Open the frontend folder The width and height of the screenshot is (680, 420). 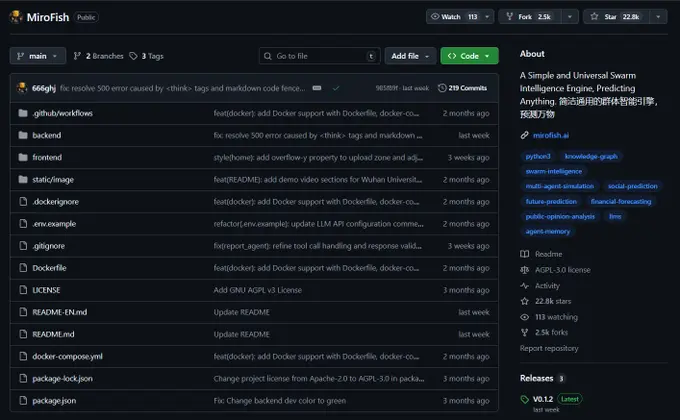[47, 157]
